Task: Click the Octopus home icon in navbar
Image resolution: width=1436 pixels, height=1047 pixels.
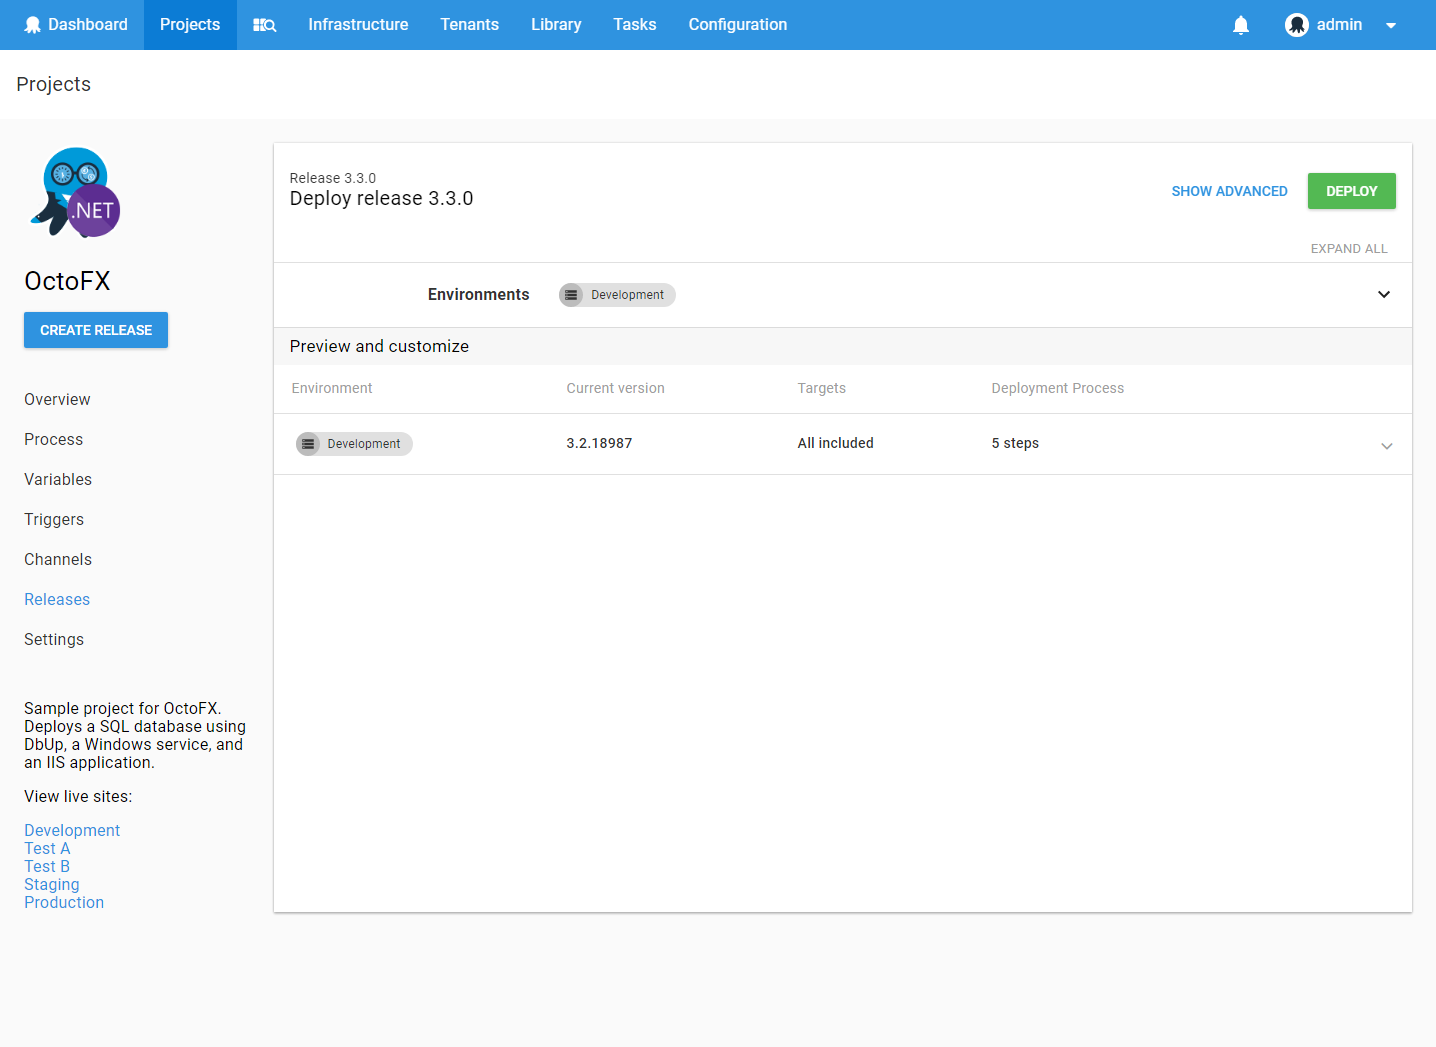Action: pos(33,24)
